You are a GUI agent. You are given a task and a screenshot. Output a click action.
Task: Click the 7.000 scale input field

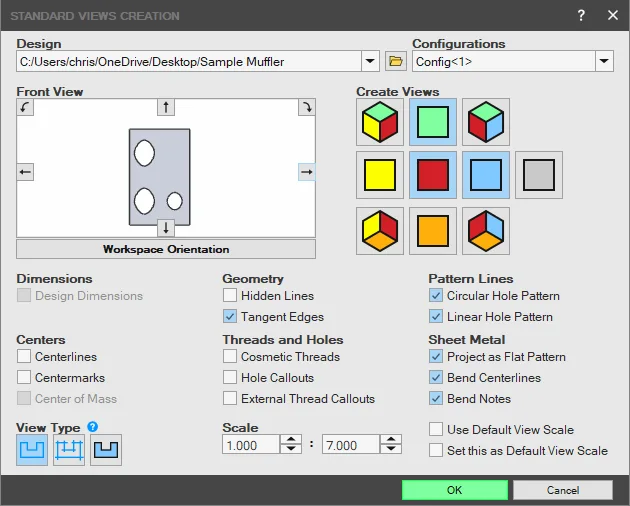[351, 445]
